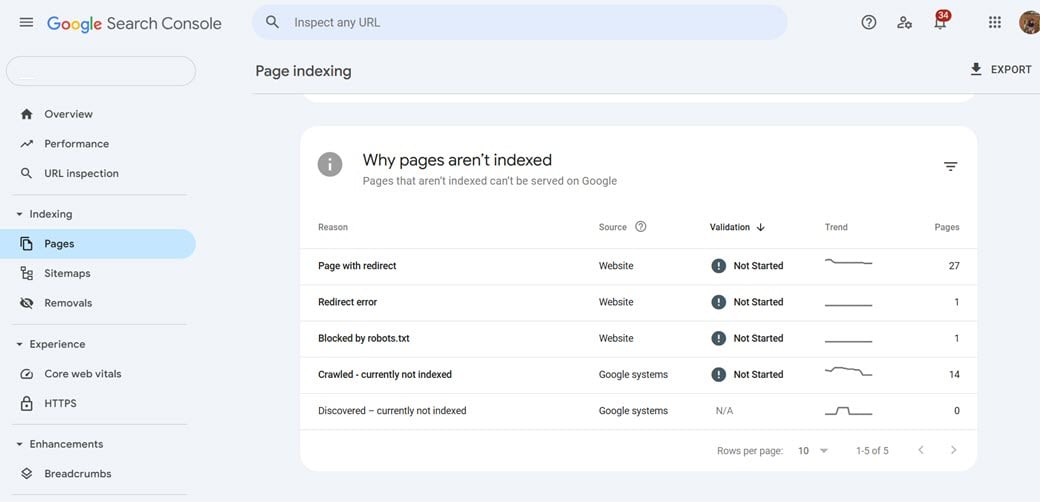
Task: Open Removals in the sidebar
Action: point(68,303)
